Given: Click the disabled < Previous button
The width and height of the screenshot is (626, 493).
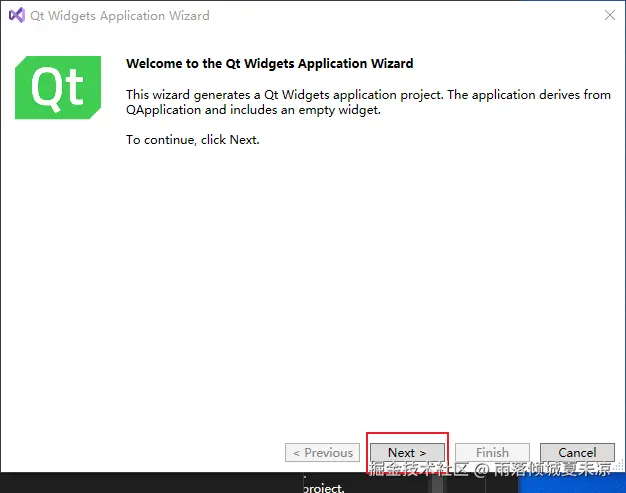Looking at the screenshot, I should pos(322,452).
